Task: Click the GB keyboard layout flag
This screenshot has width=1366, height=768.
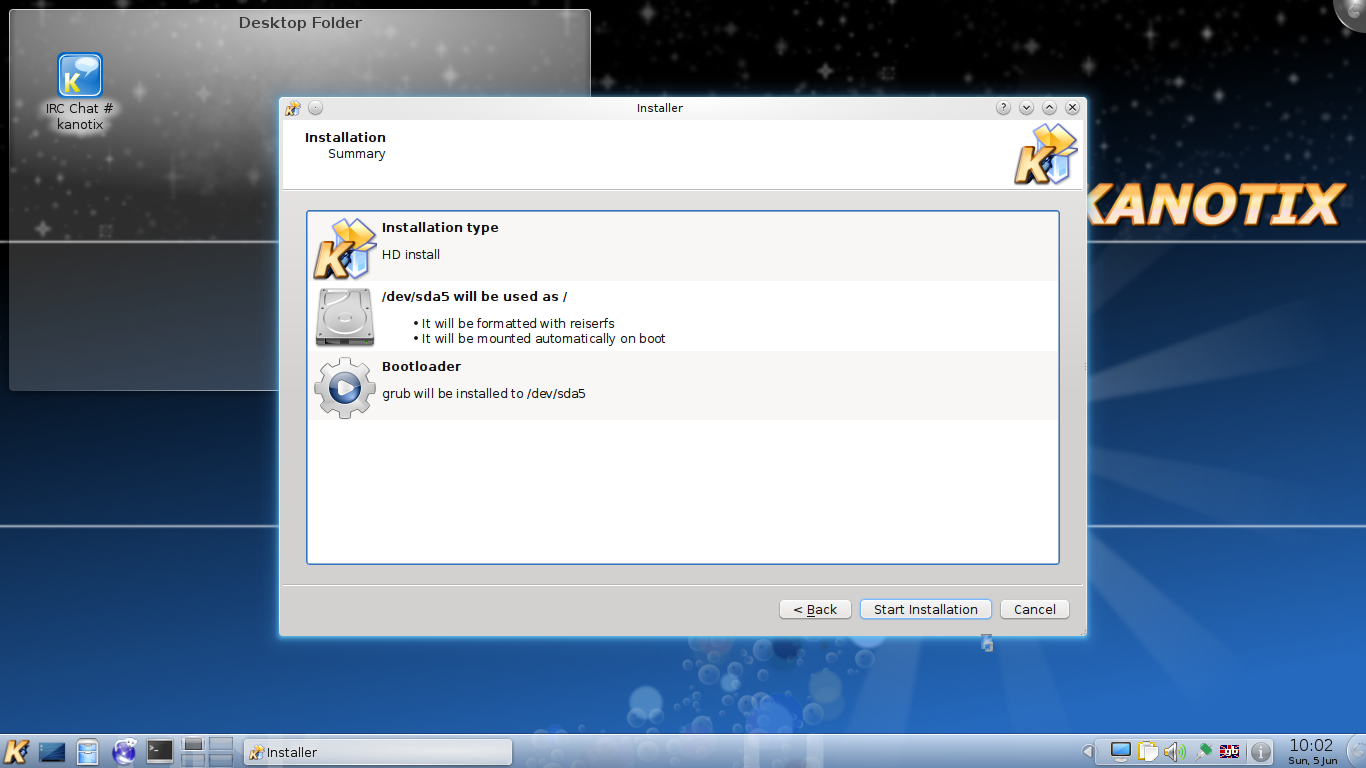Action: click(1229, 751)
